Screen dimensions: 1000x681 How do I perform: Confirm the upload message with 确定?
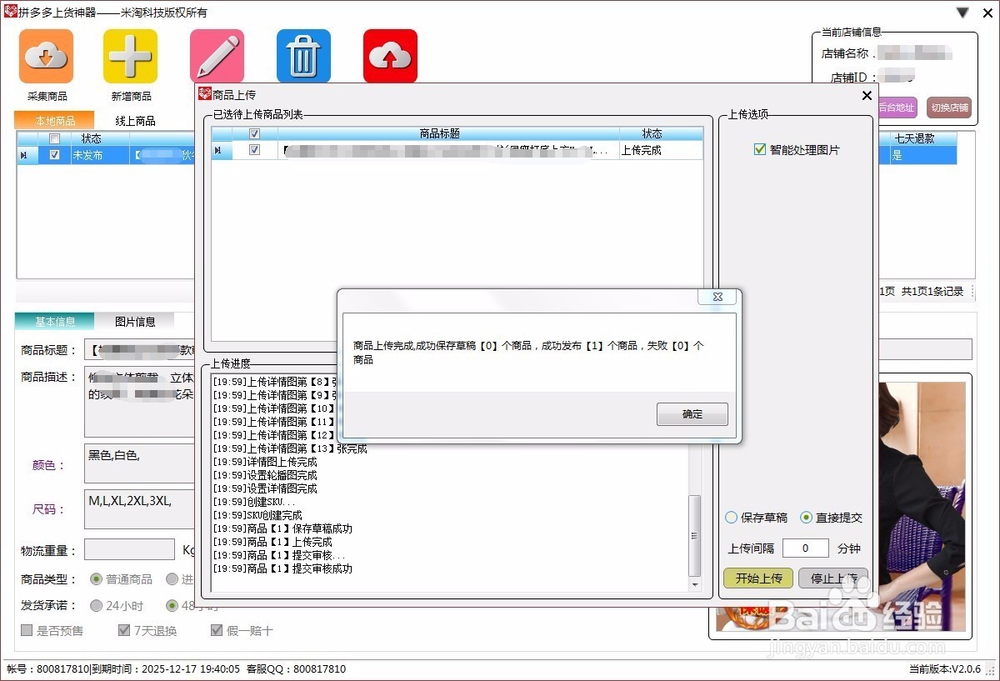pos(692,414)
